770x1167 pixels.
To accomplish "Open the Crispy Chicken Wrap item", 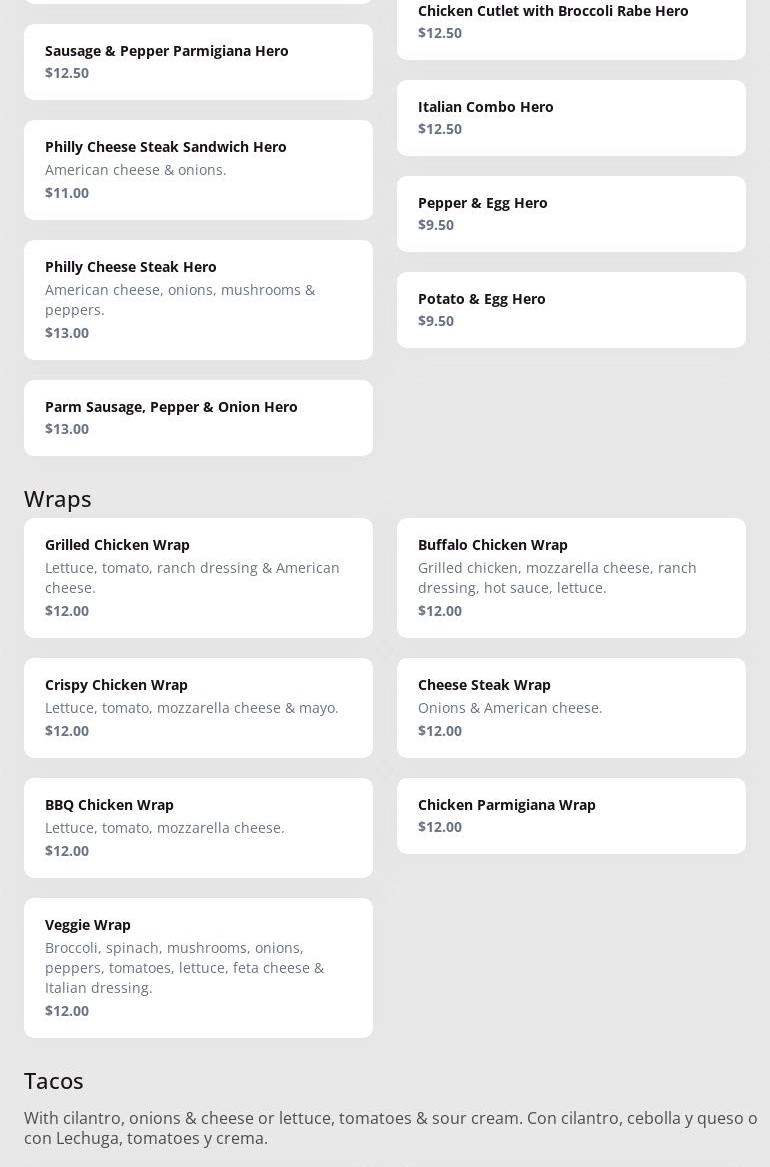I will [198, 707].
